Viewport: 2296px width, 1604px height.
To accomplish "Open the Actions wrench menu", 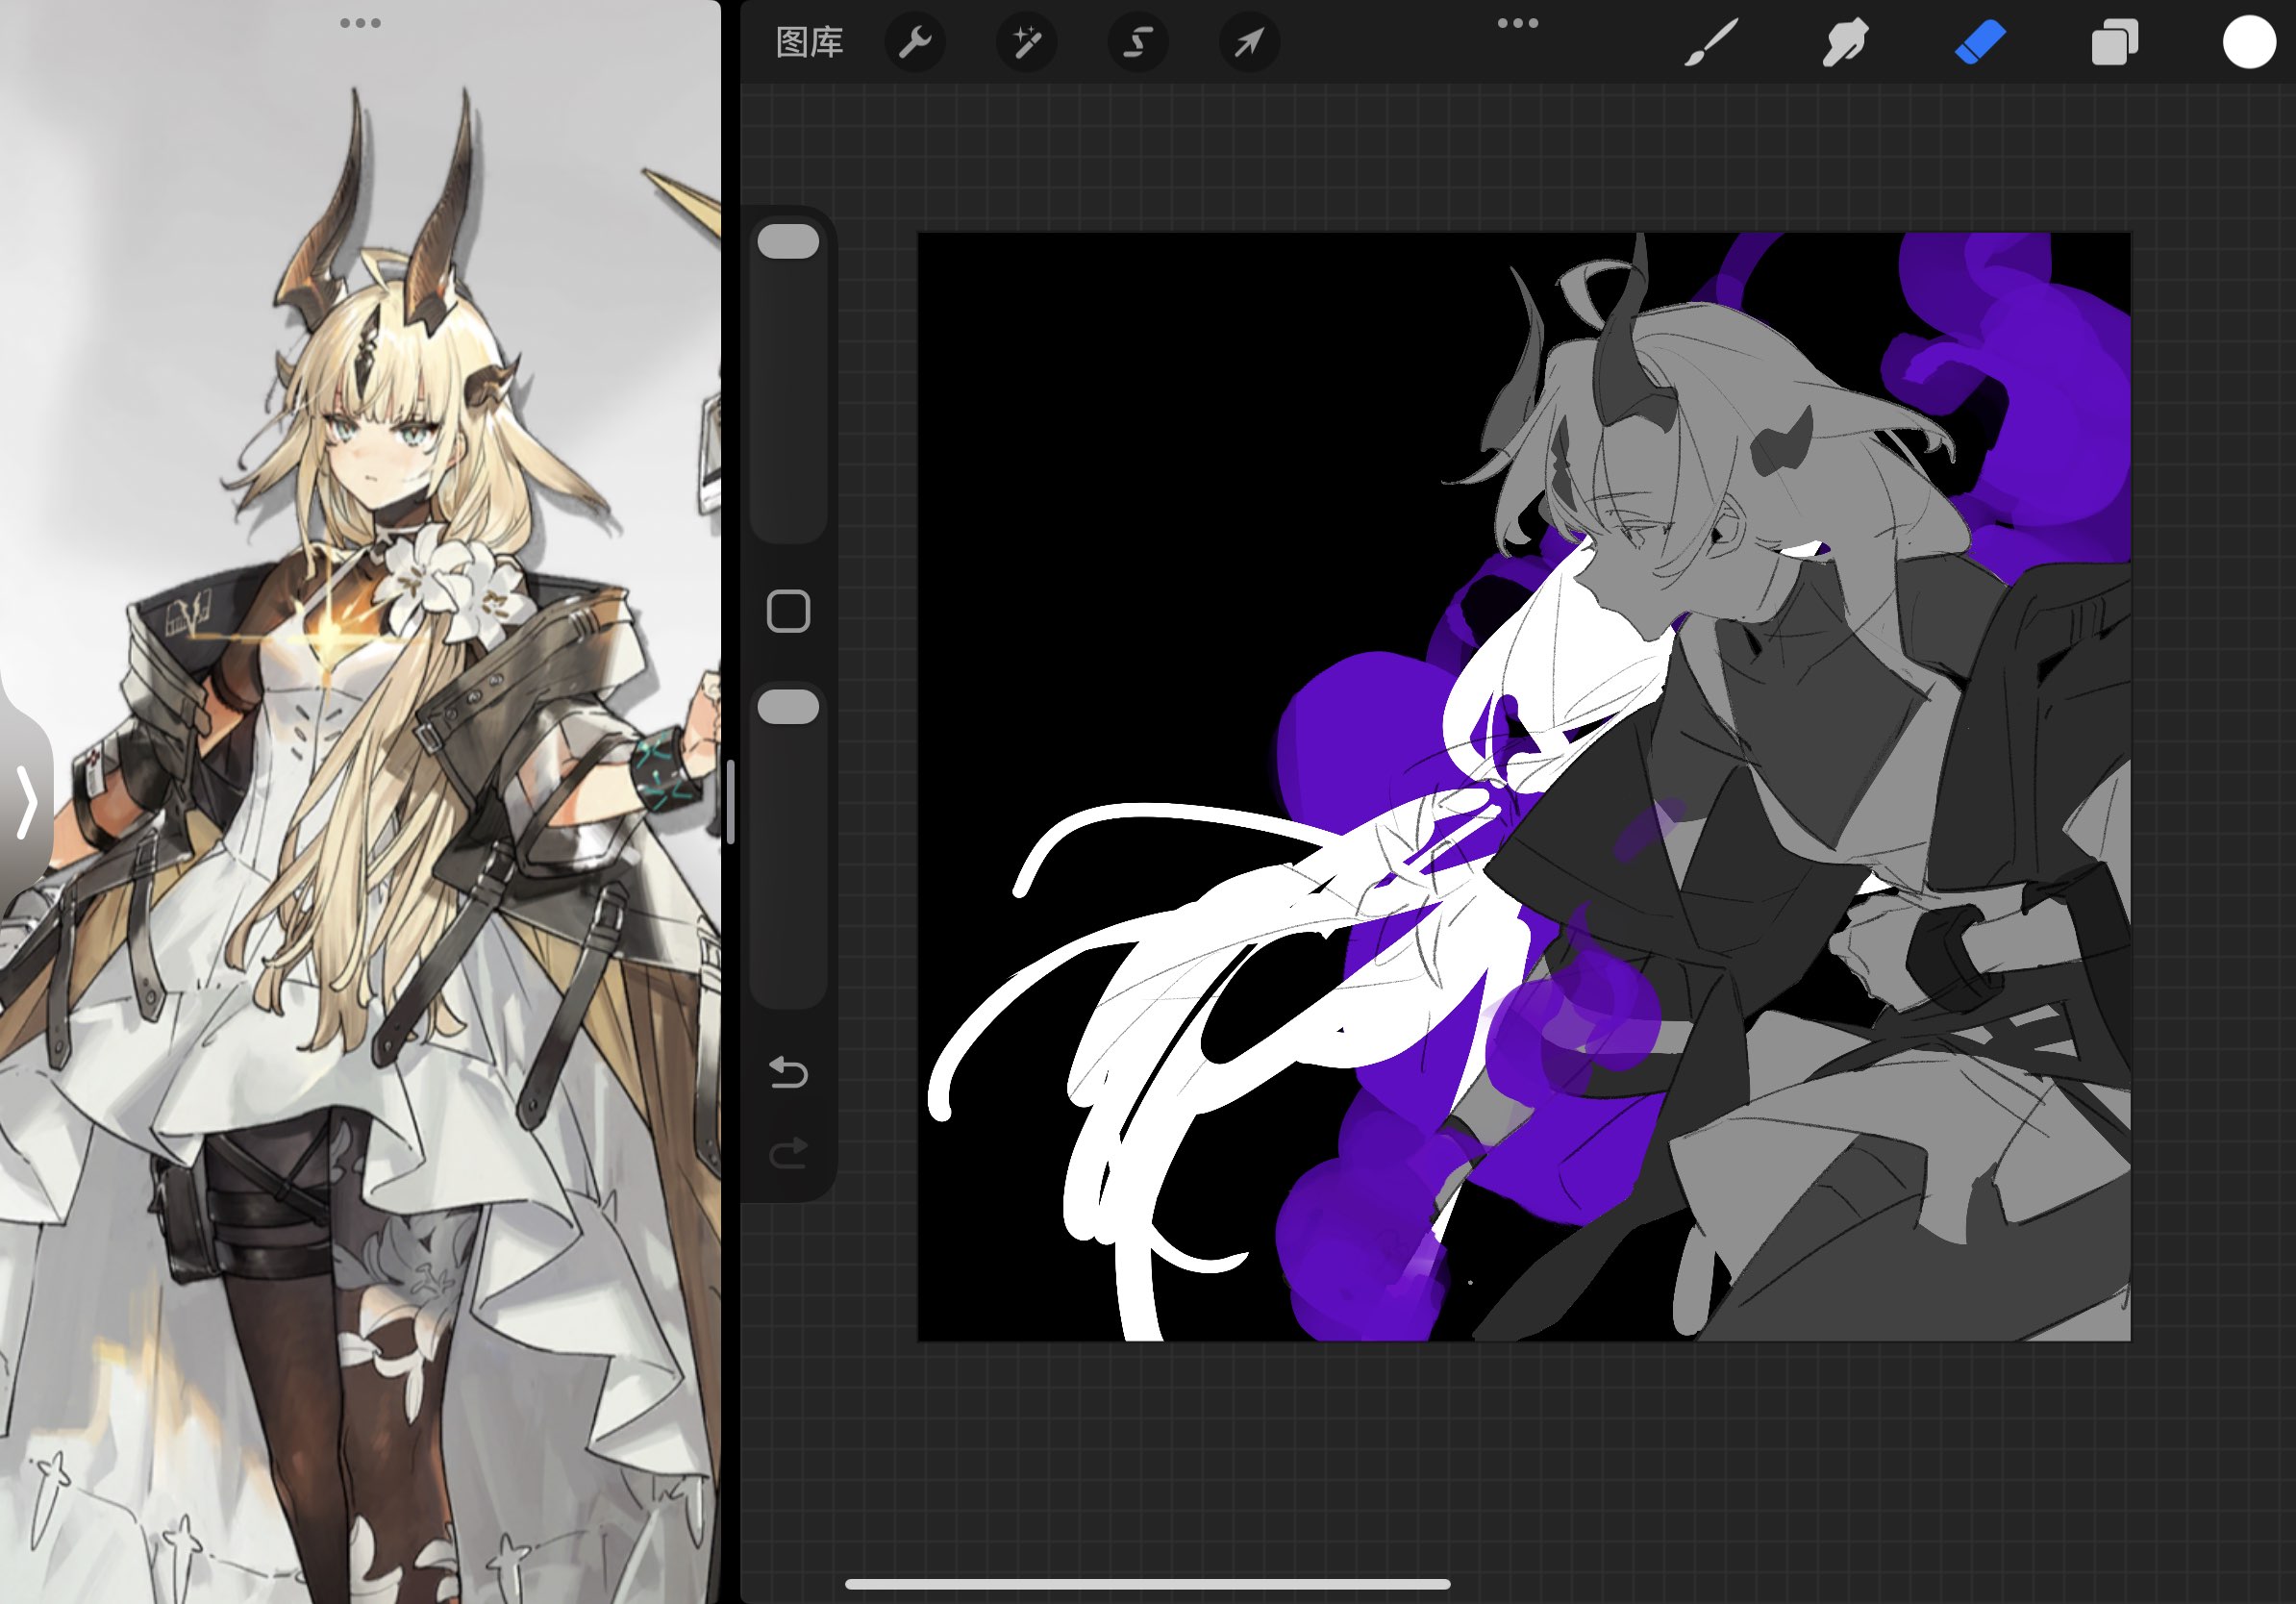I will pos(915,43).
